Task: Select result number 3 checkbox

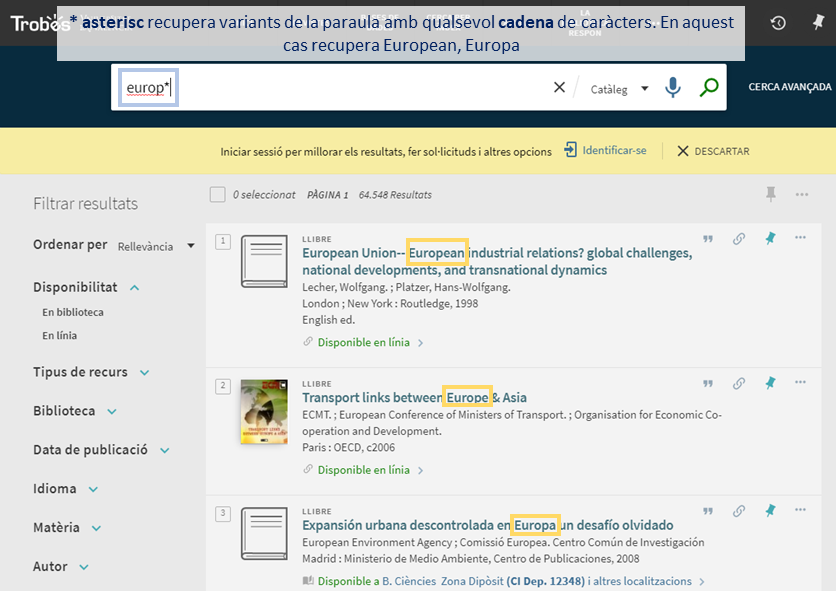Action: (223, 514)
